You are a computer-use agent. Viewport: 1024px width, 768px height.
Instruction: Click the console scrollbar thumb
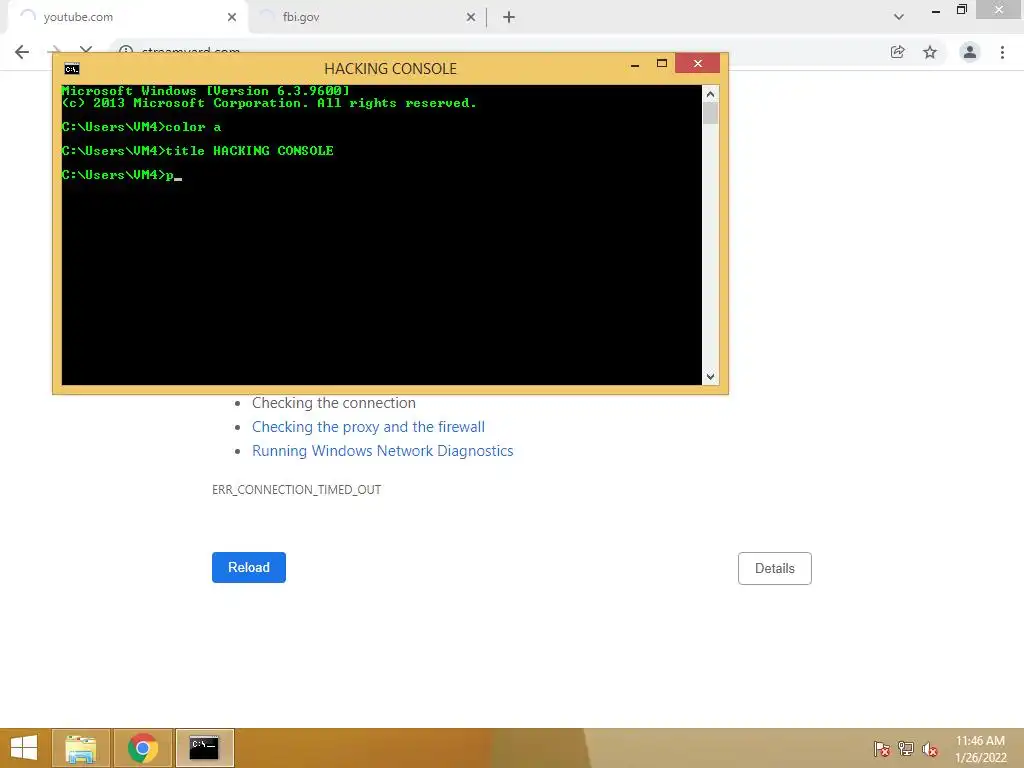click(711, 114)
